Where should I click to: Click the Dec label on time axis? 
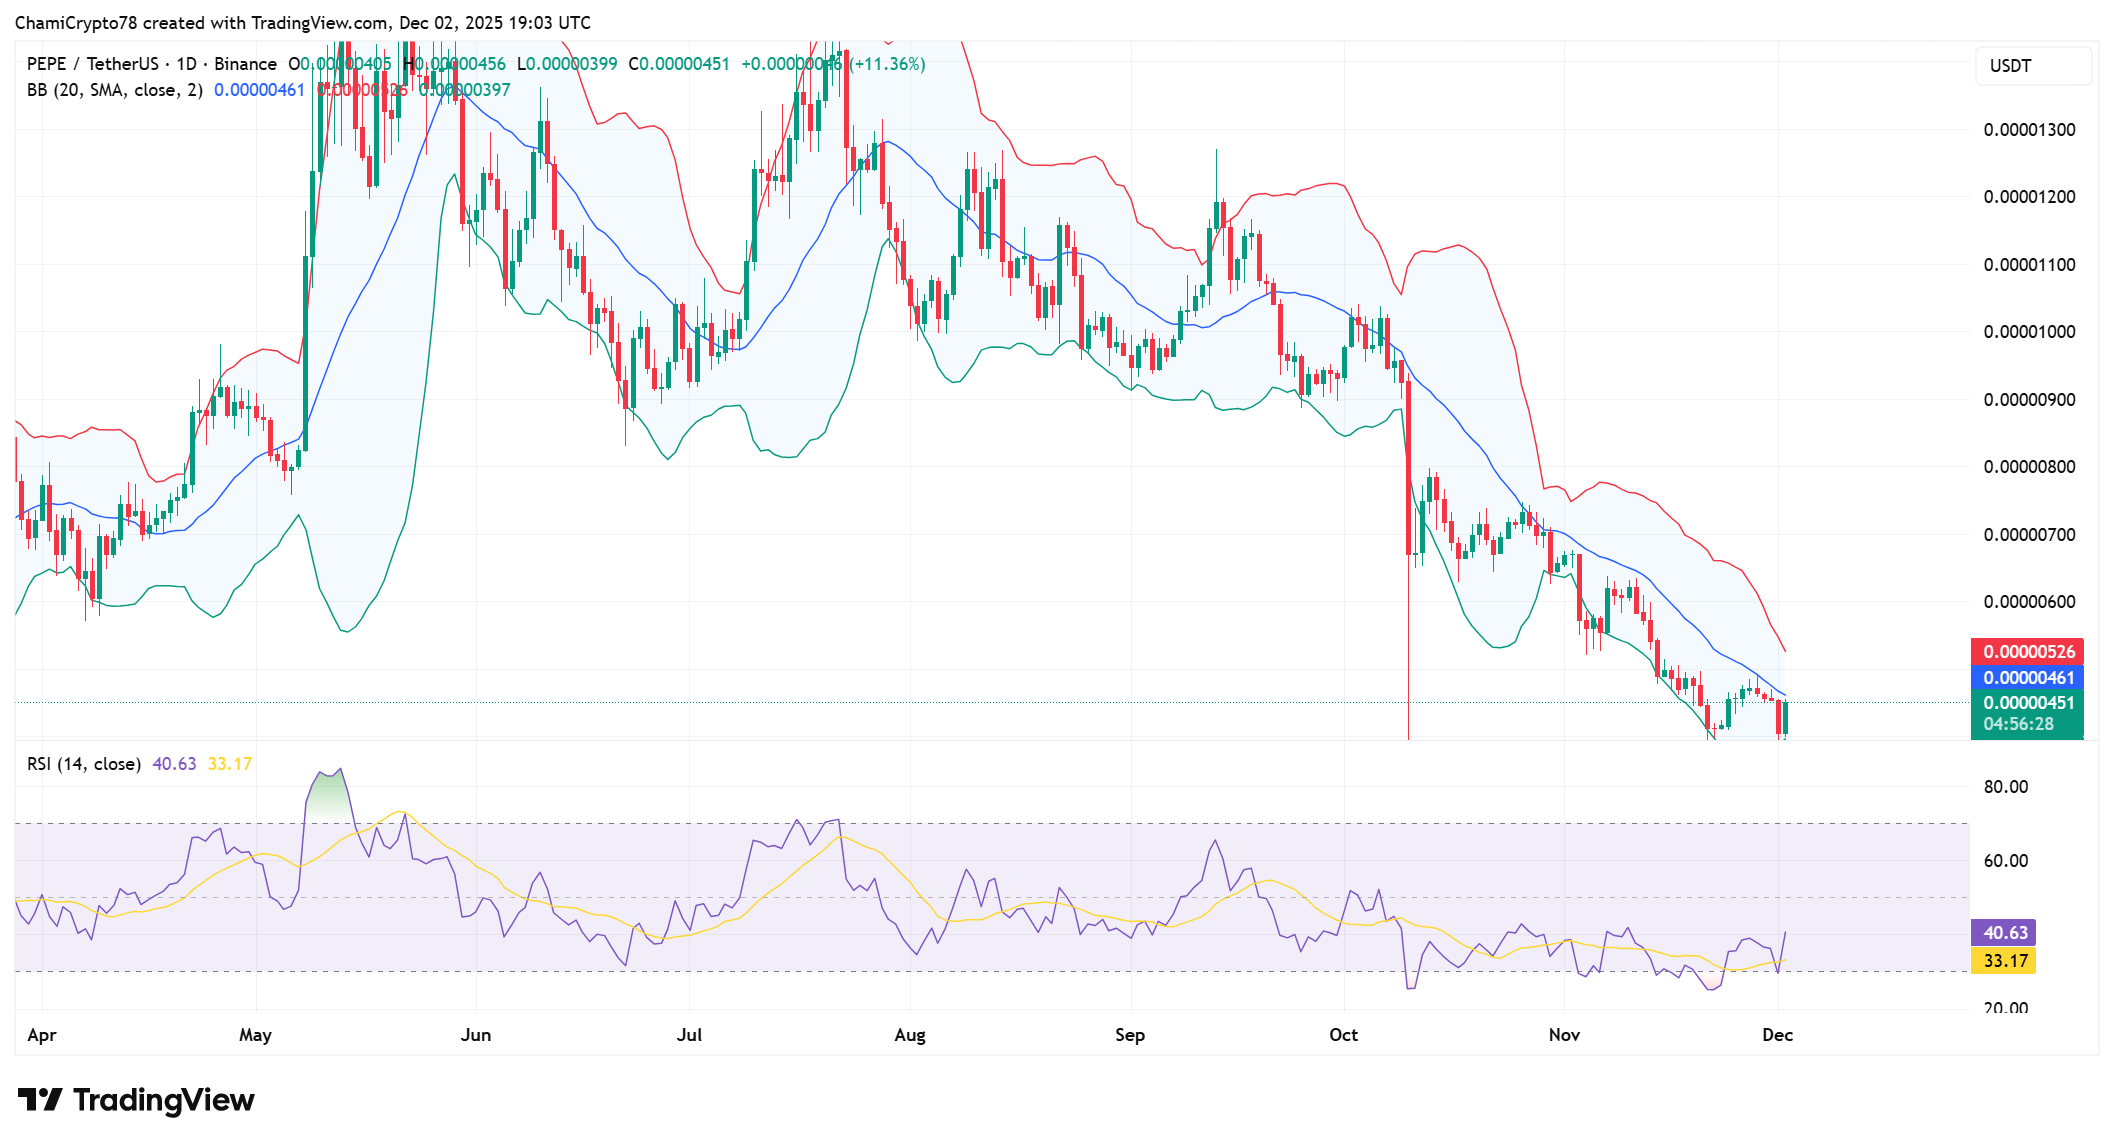(1777, 1035)
